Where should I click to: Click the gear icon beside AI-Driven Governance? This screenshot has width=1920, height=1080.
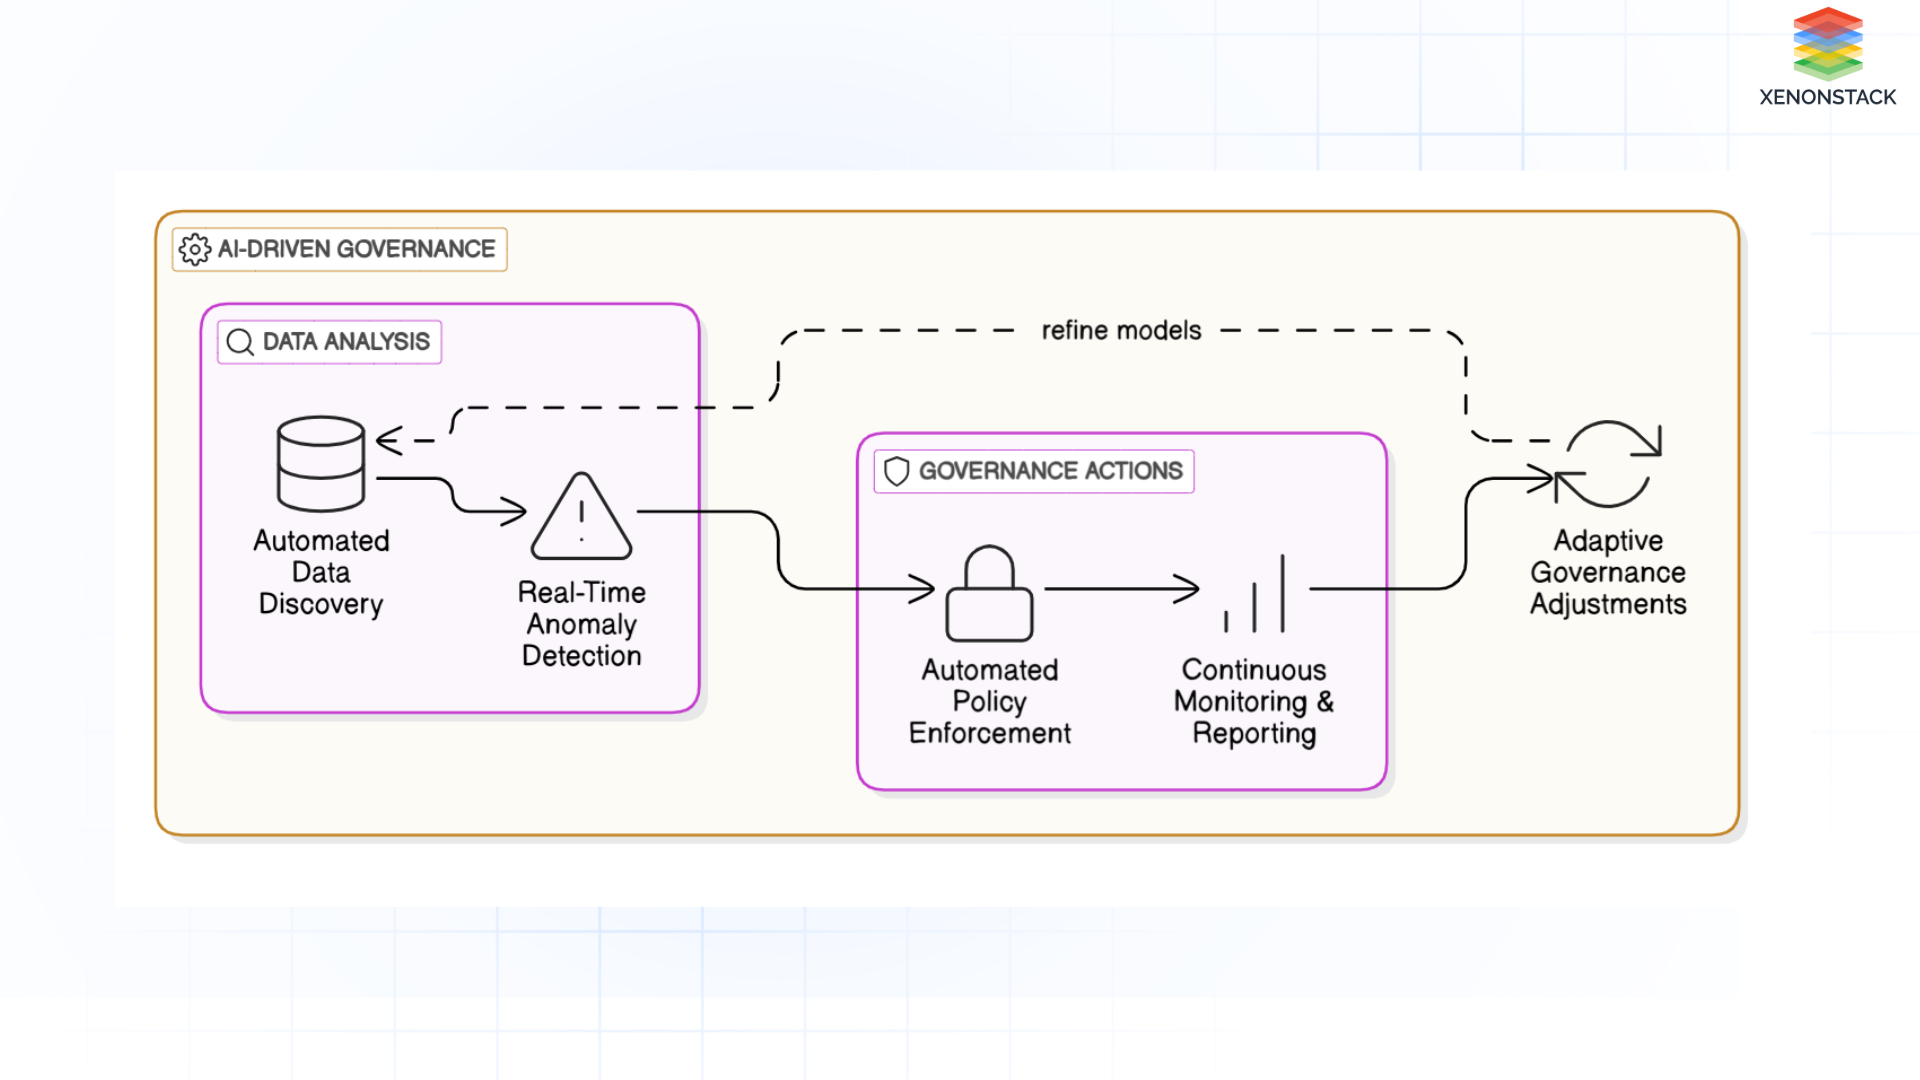[195, 249]
